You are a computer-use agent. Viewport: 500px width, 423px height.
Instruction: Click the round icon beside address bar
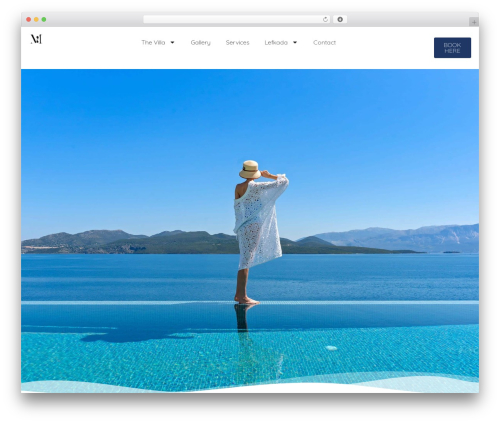pos(340,19)
